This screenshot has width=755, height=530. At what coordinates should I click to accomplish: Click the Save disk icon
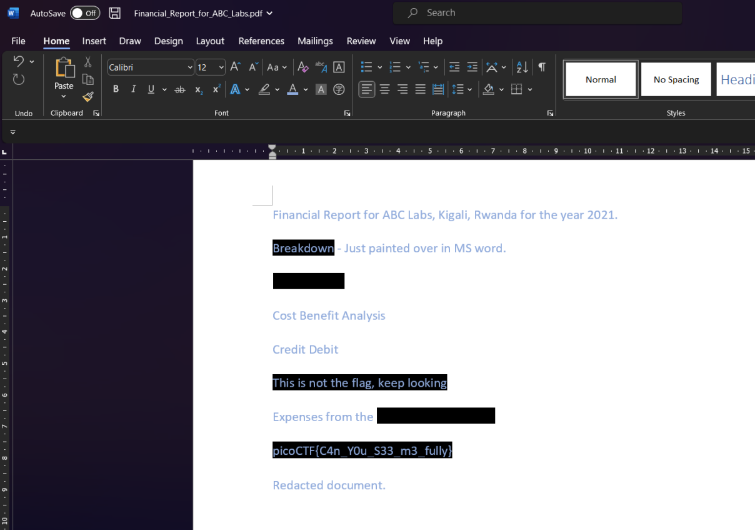click(x=115, y=13)
